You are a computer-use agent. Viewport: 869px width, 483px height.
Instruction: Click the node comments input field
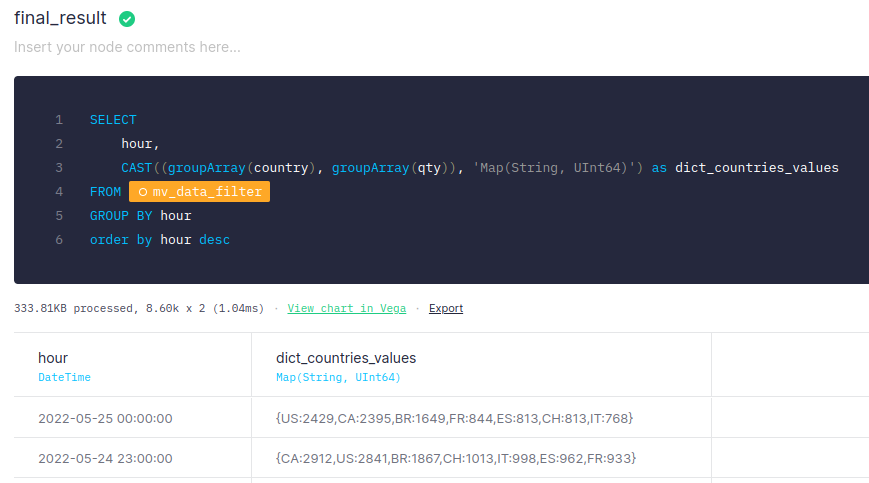[127, 47]
